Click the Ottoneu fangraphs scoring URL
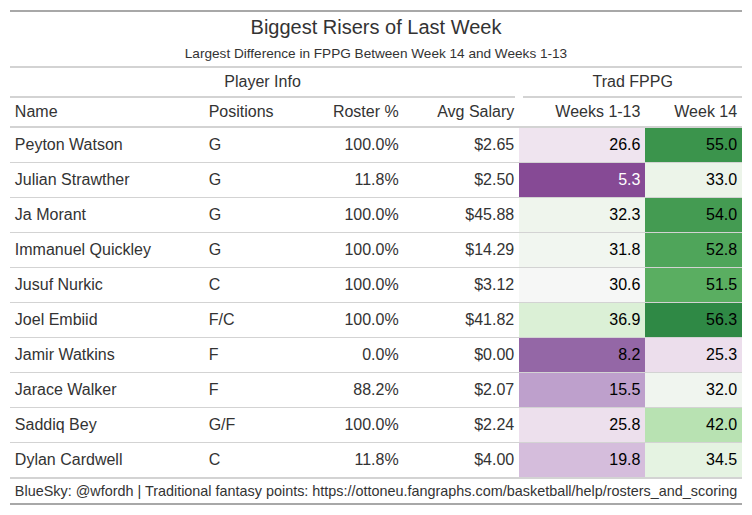 pos(525,491)
